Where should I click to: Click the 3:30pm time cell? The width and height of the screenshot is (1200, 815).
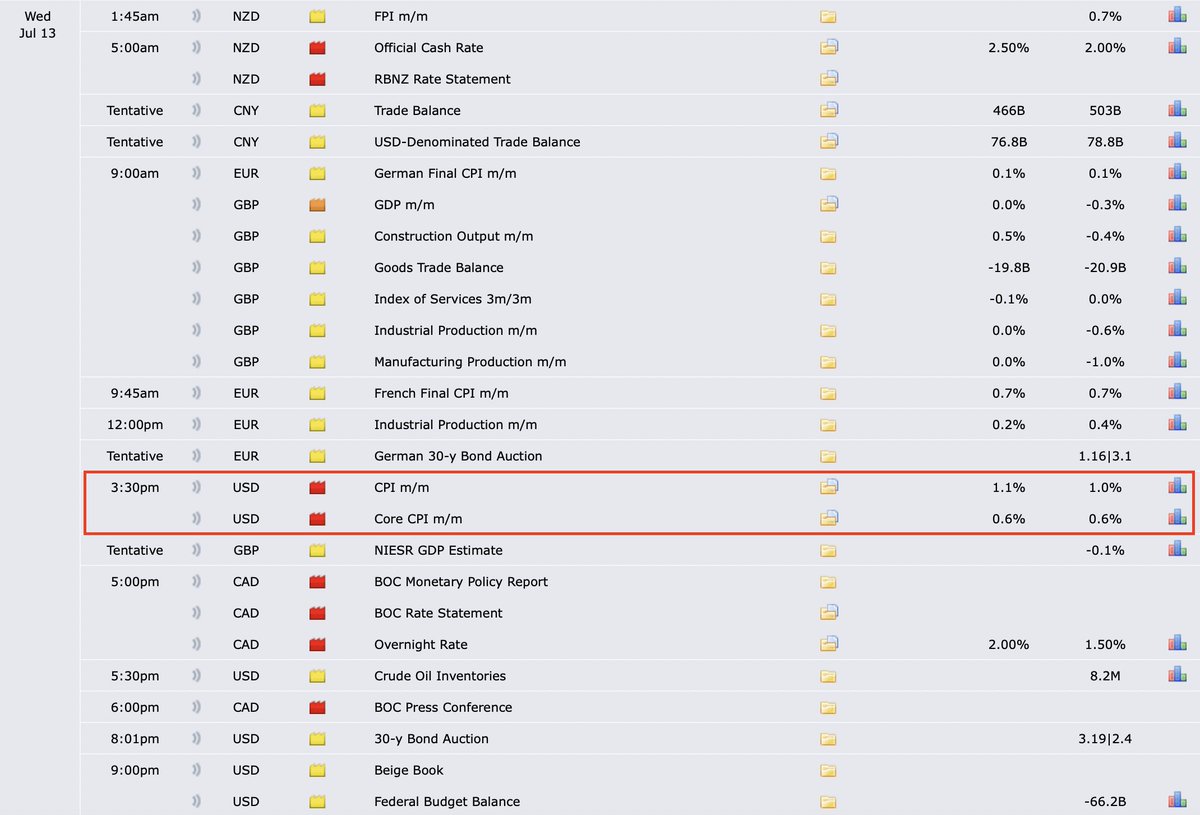point(135,487)
